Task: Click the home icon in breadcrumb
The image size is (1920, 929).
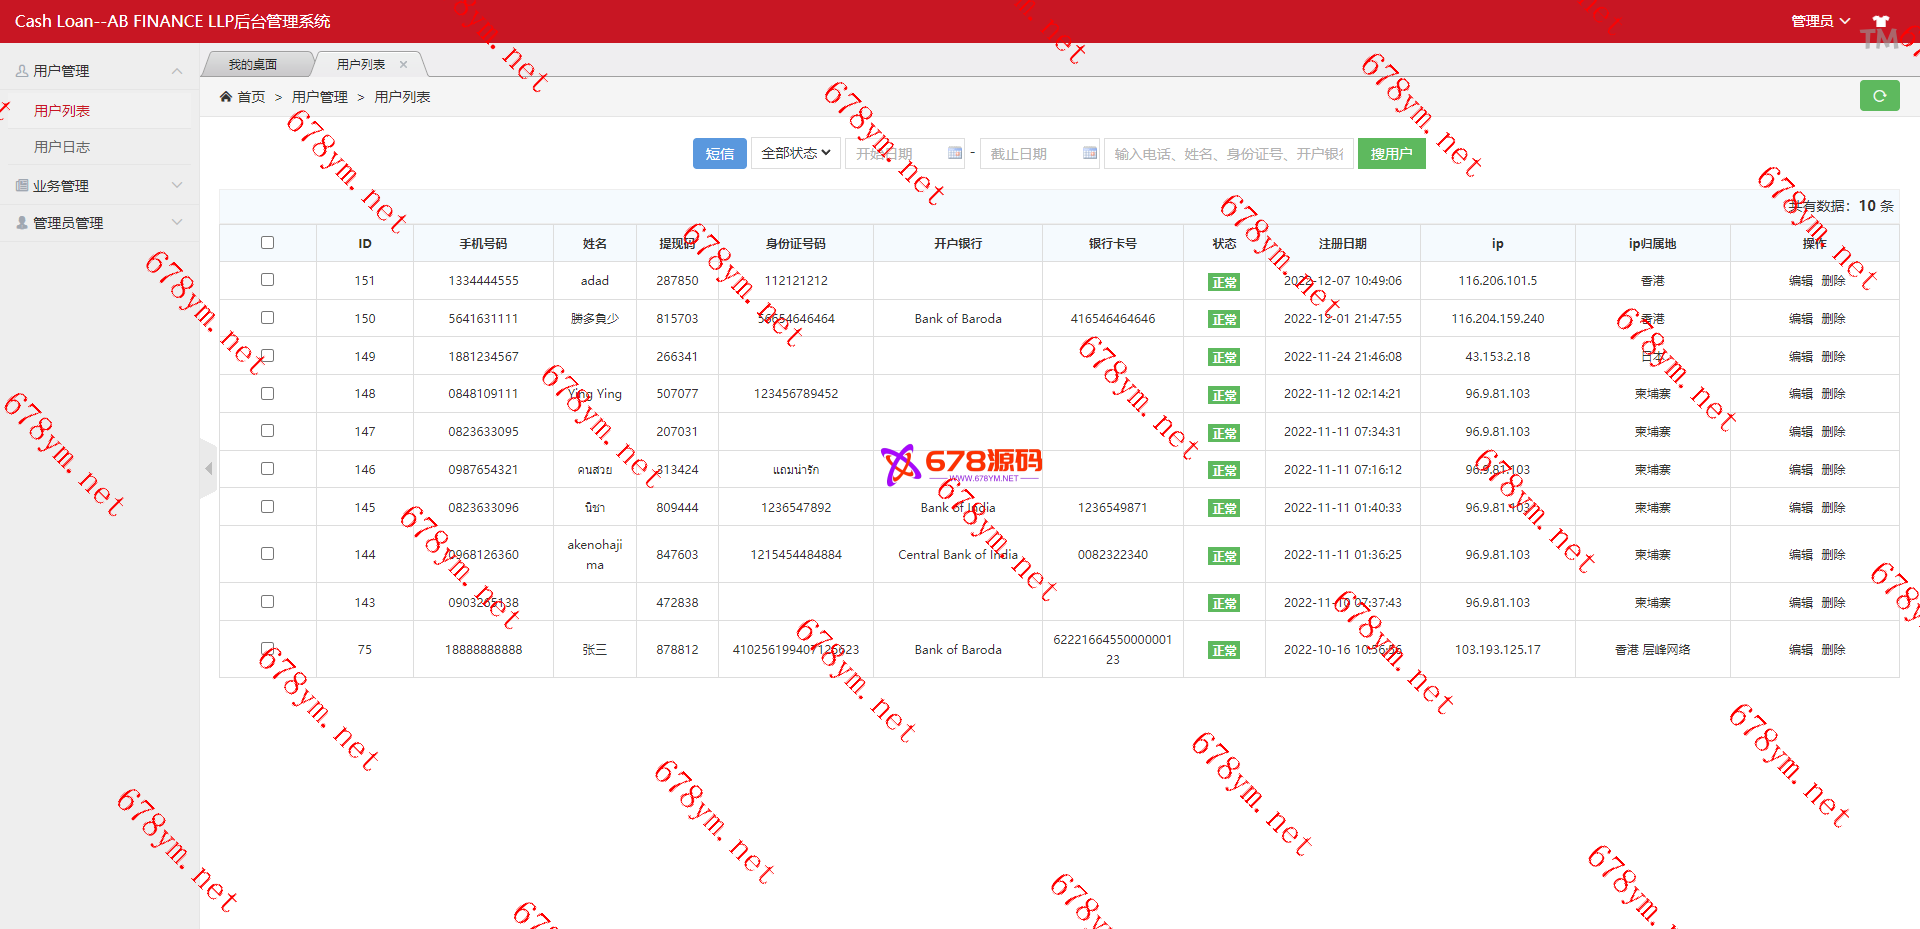Action: (226, 97)
